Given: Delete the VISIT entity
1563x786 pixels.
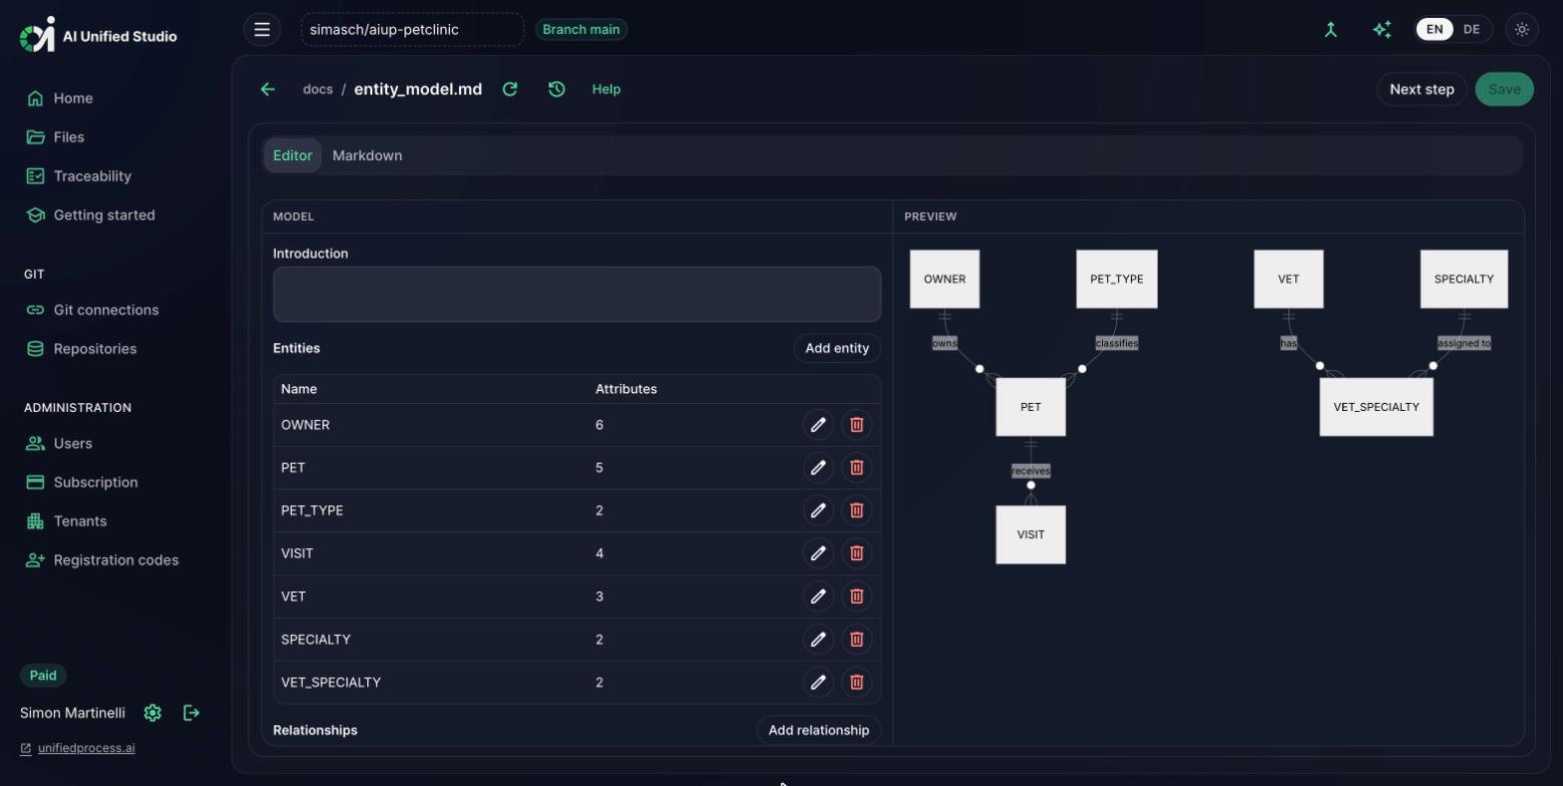Looking at the screenshot, I should pos(857,554).
